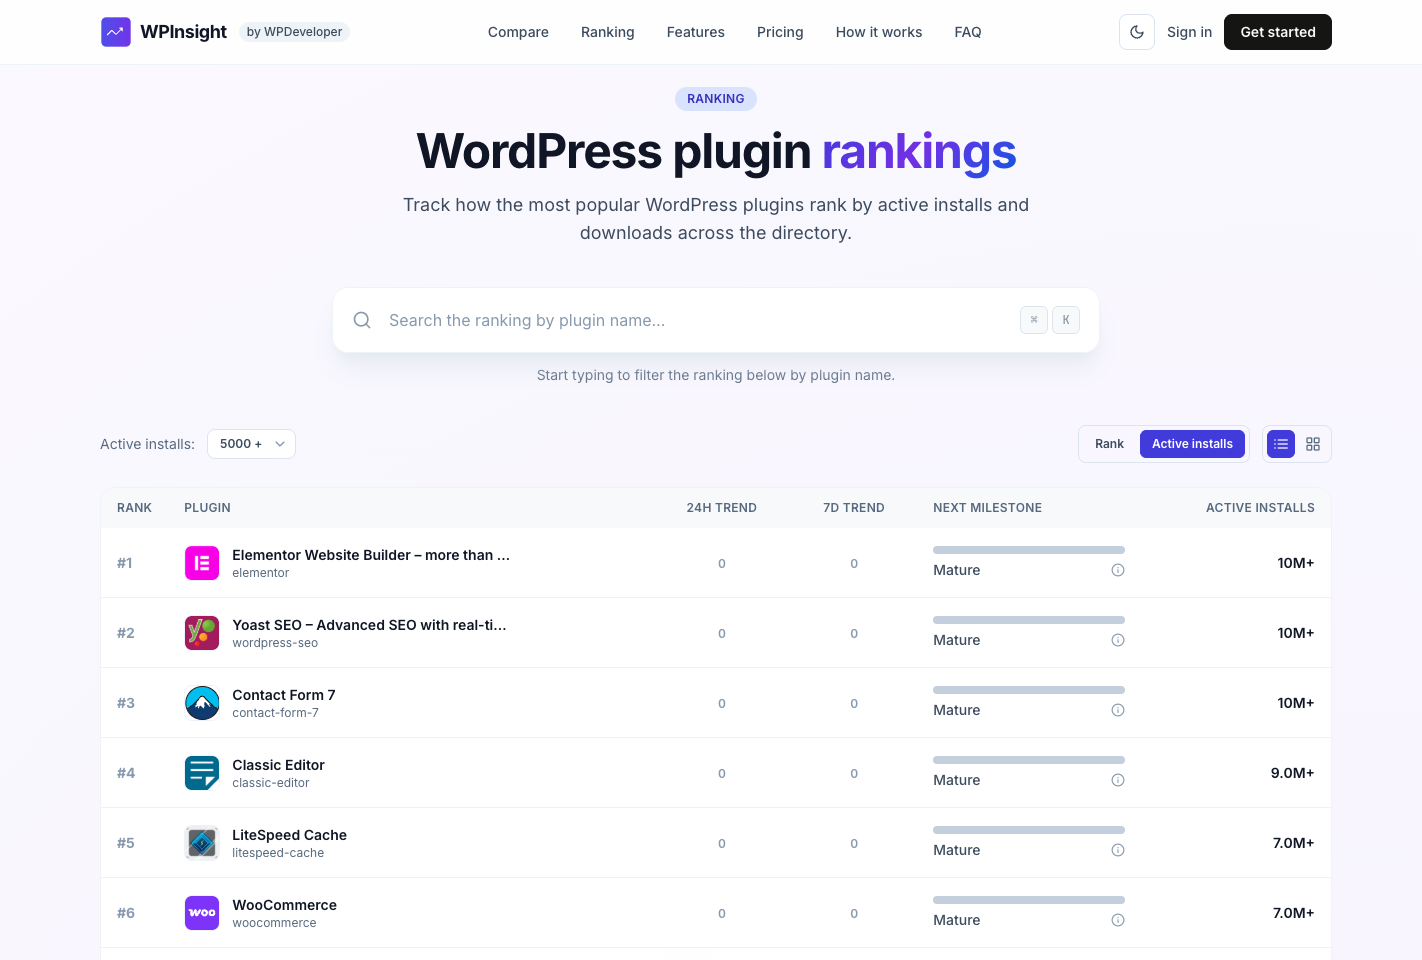Click rank #6 cell
This screenshot has height=960, width=1422.
pyautogui.click(x=126, y=913)
